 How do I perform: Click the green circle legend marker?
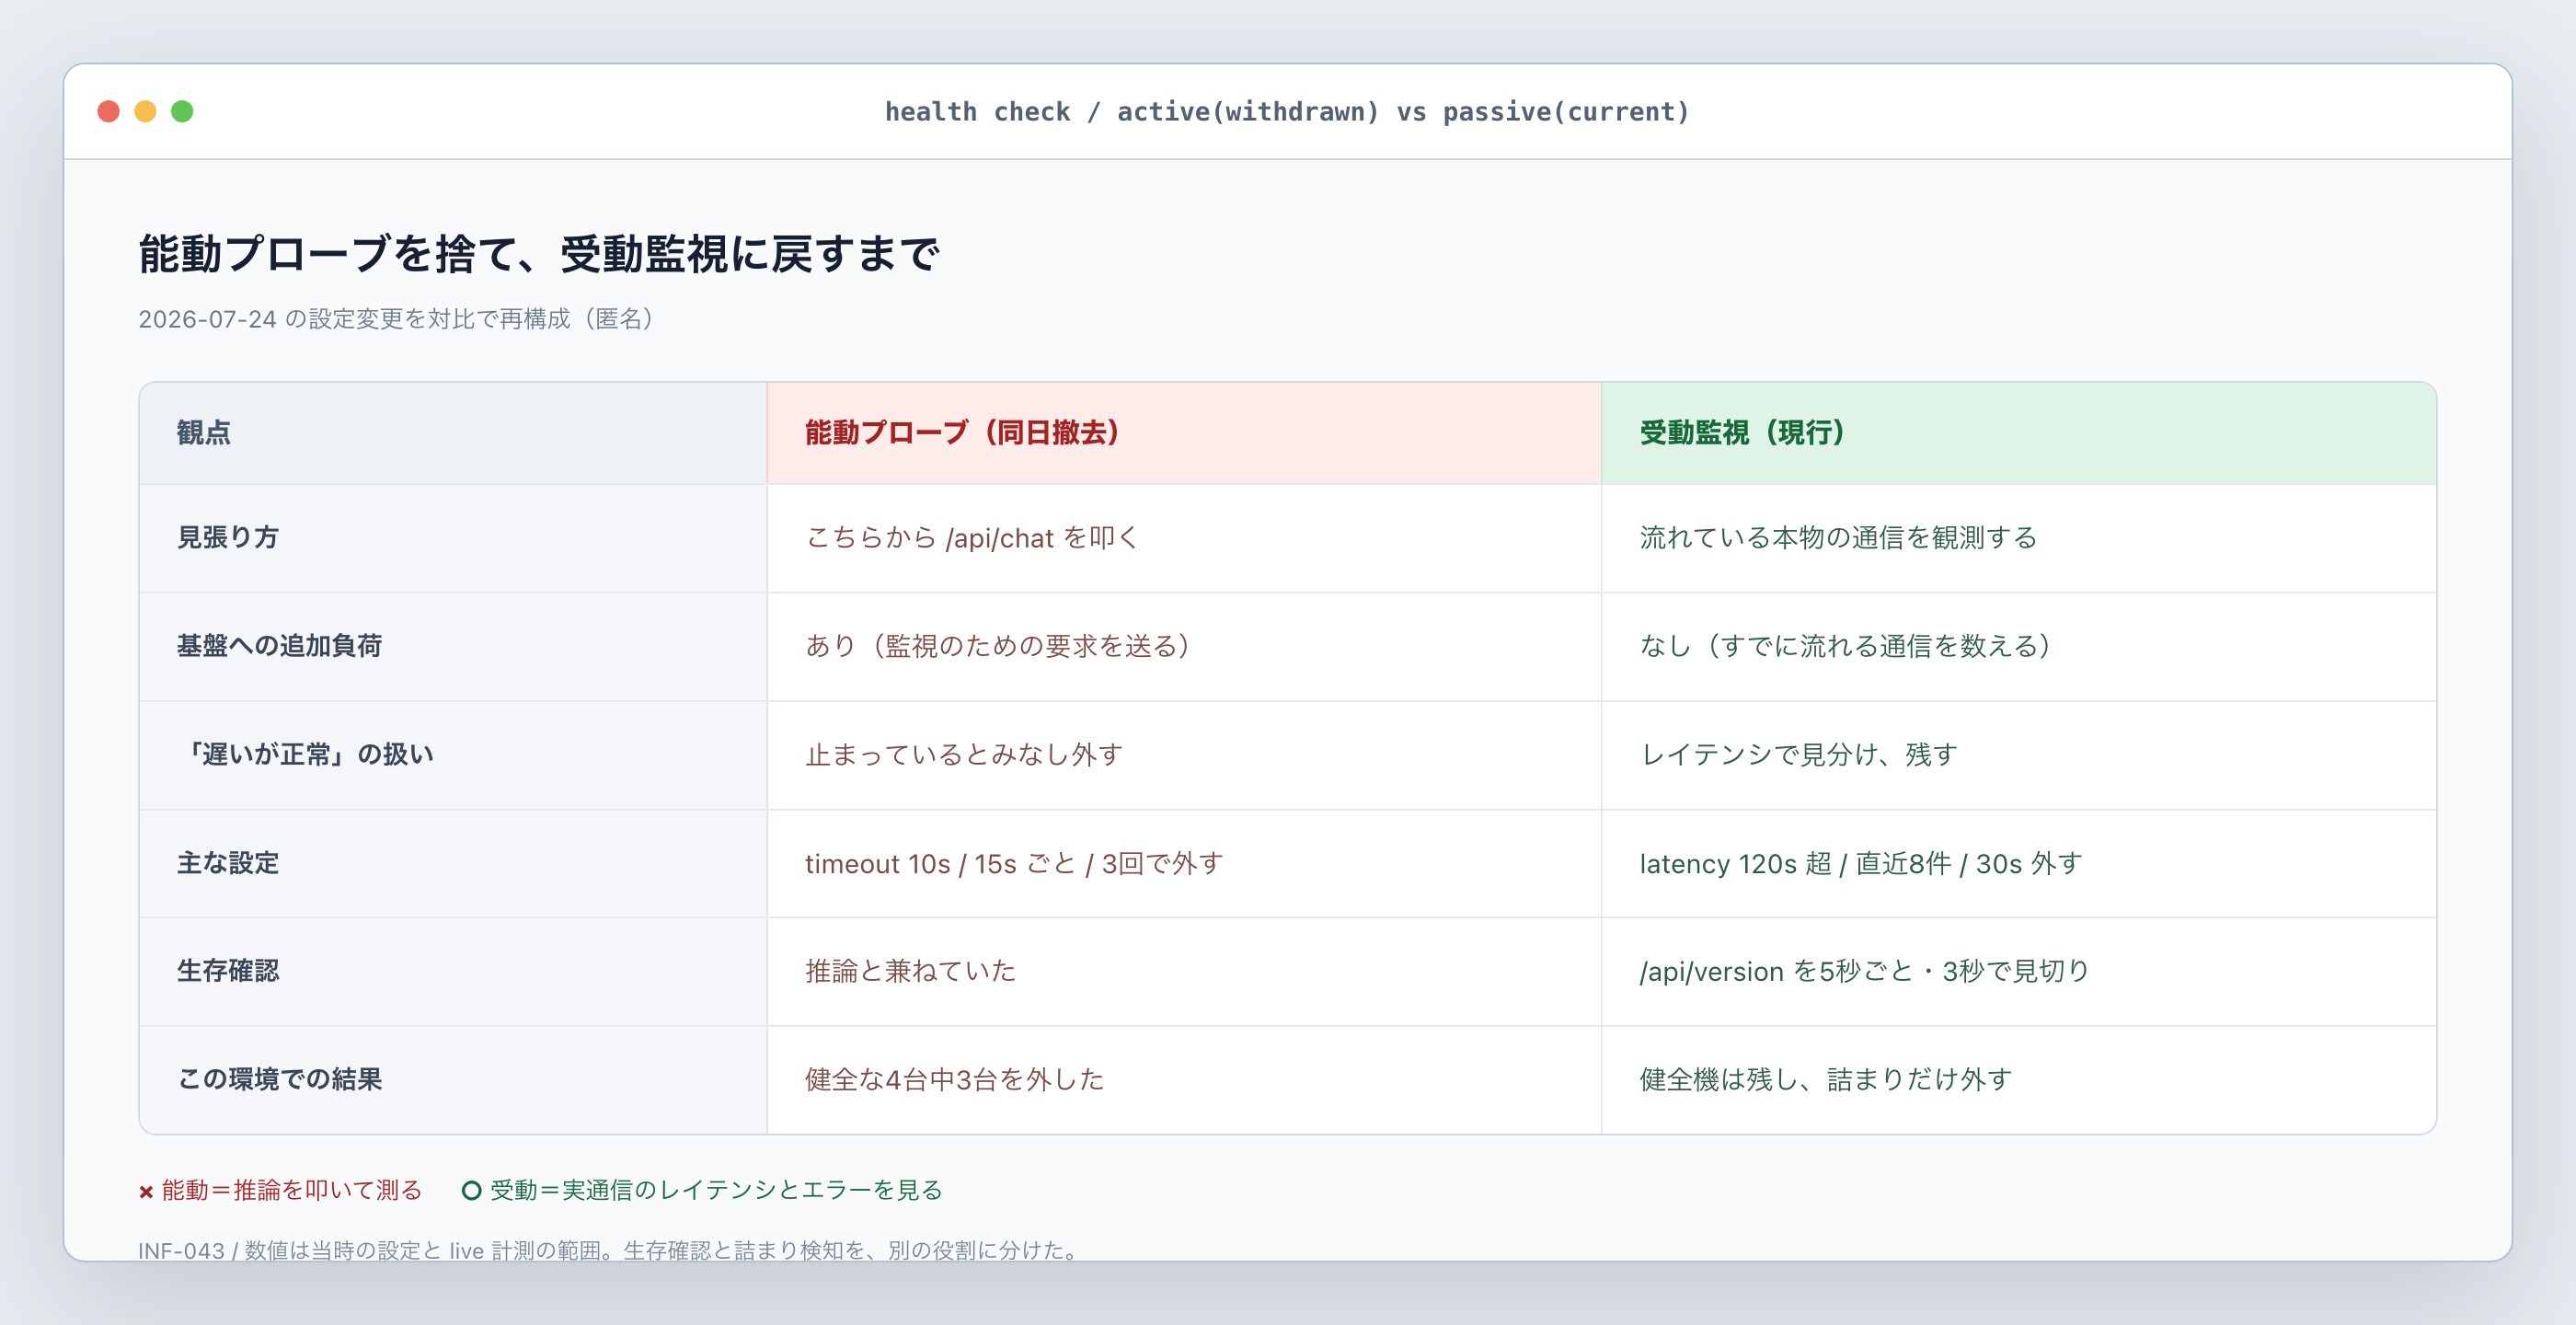(x=472, y=1191)
